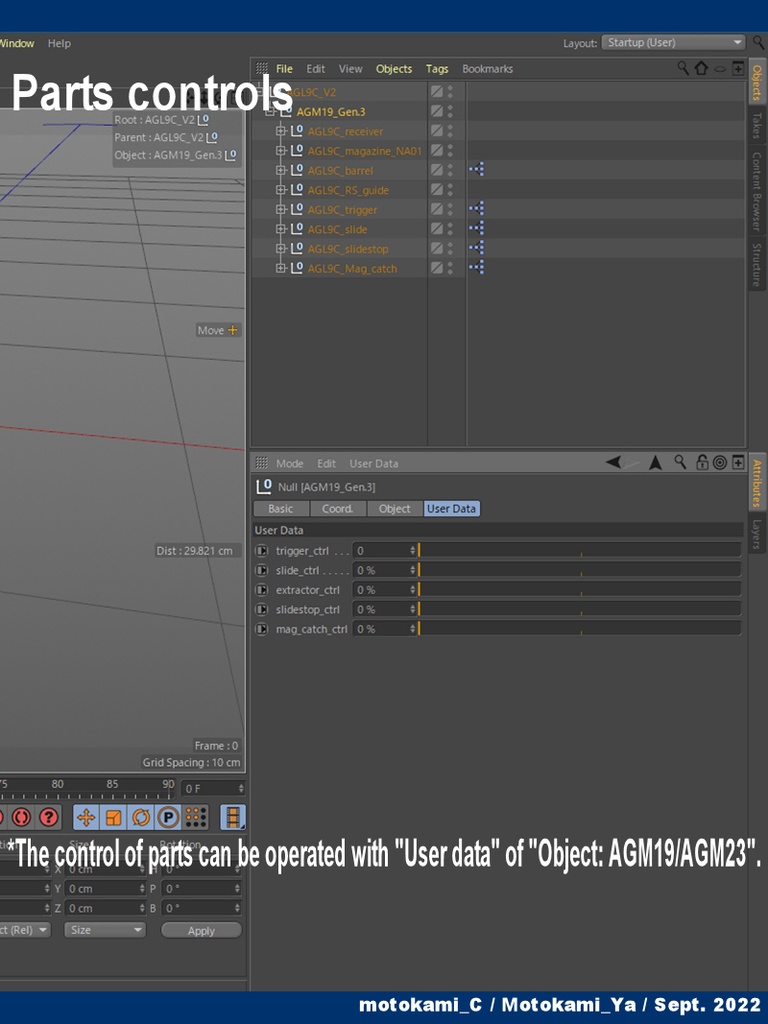The image size is (768, 1024).
Task: Open the Size dropdown in Coordinates manager
Action: pos(104,929)
